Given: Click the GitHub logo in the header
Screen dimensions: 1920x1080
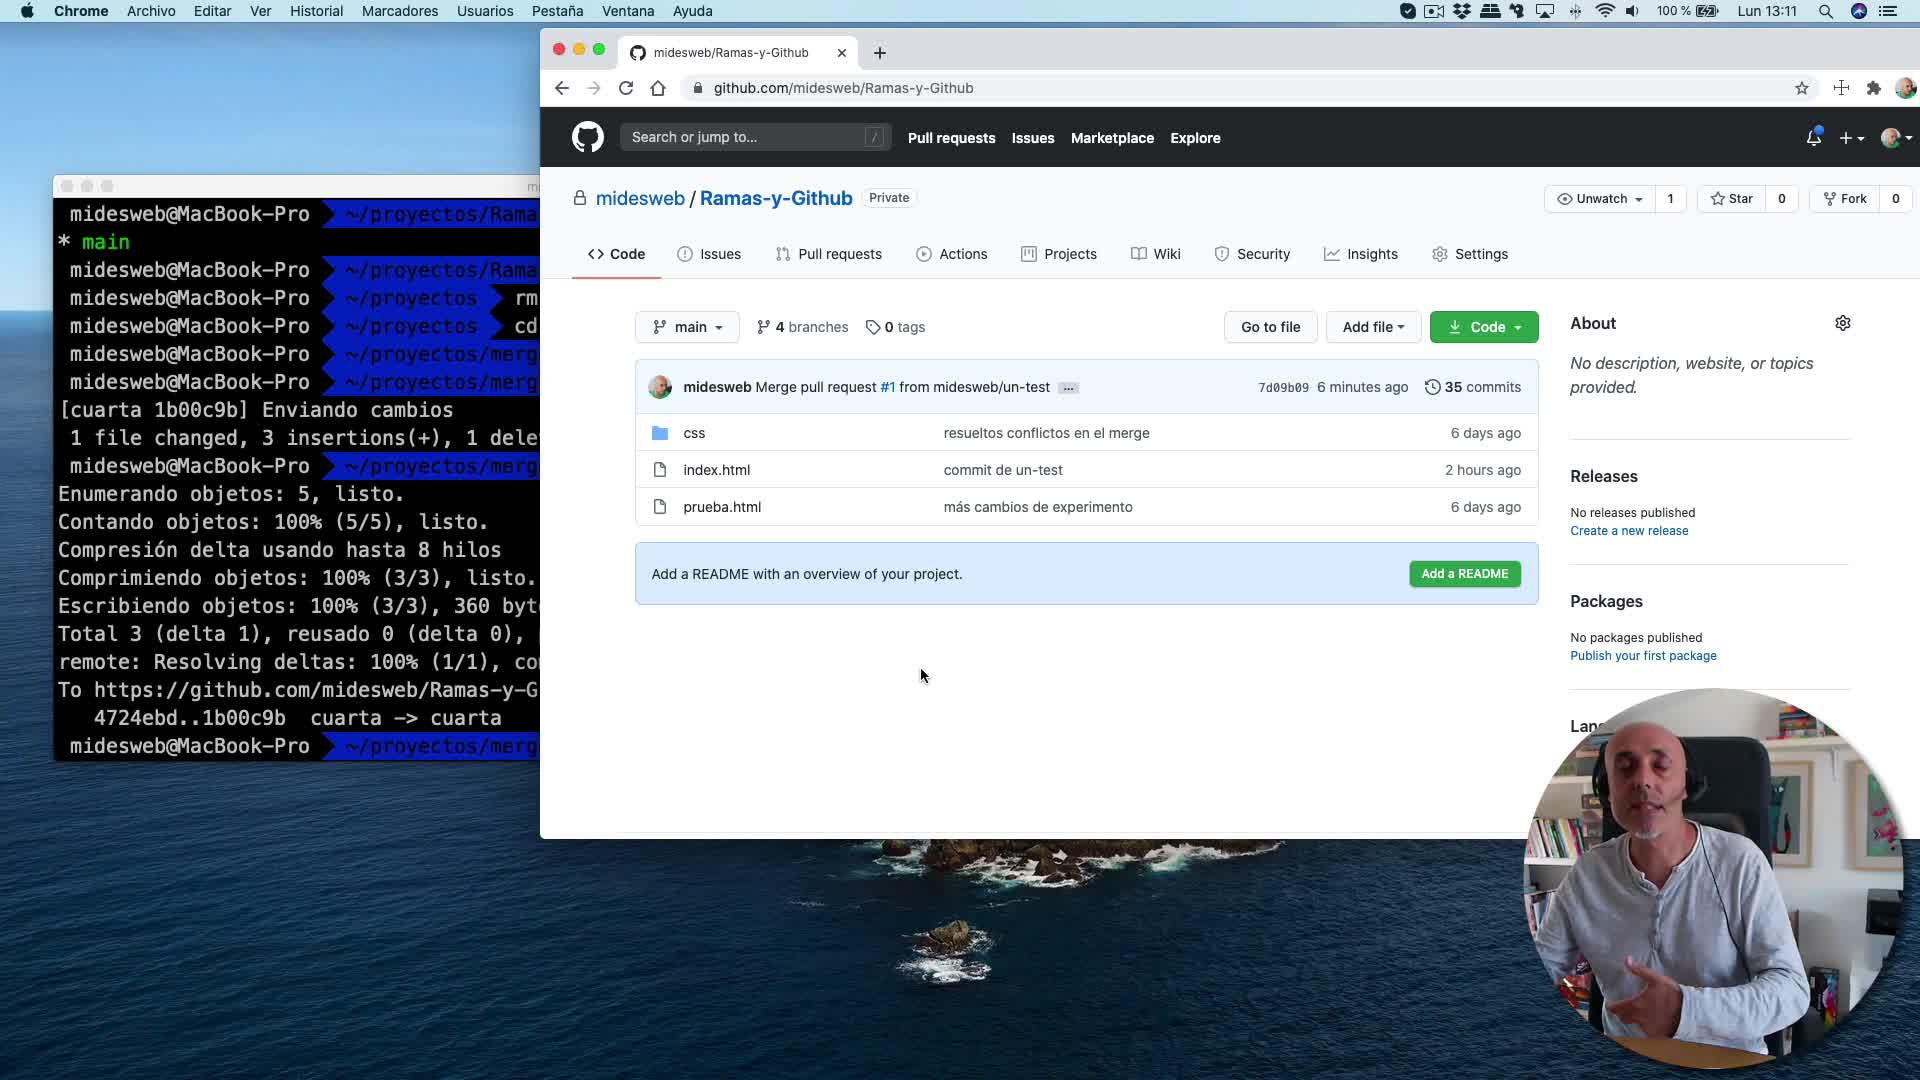Looking at the screenshot, I should pyautogui.click(x=588, y=137).
